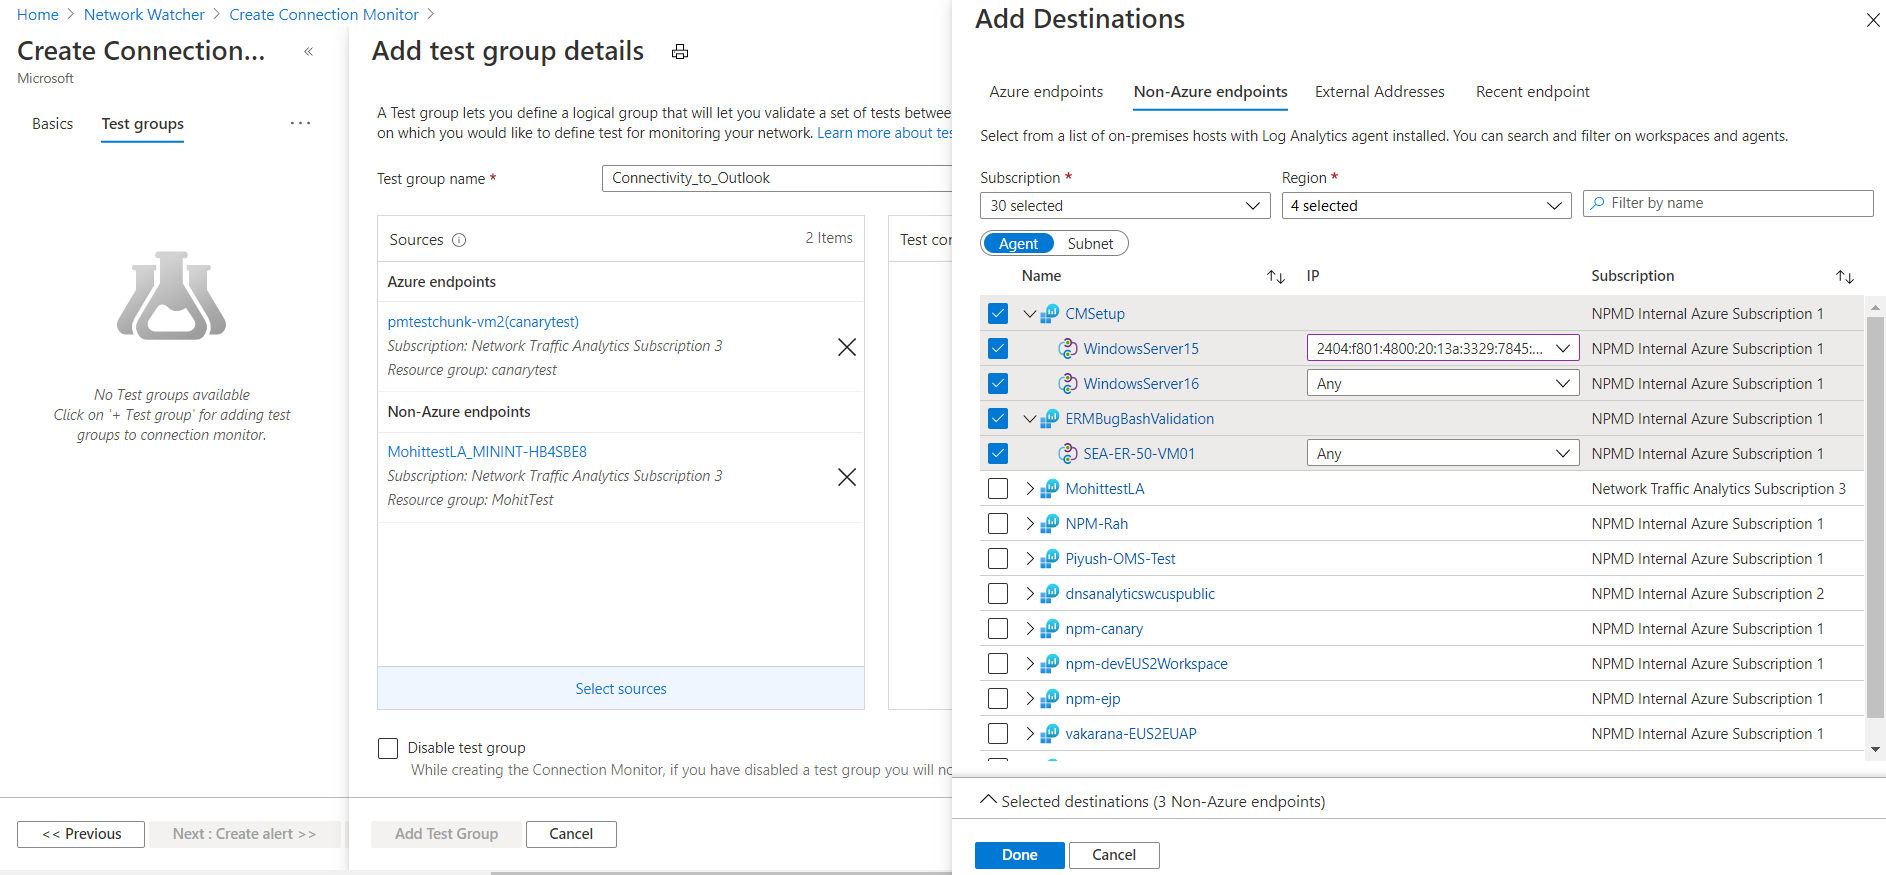Expand the NPM-Rah workspace row

point(1030,524)
